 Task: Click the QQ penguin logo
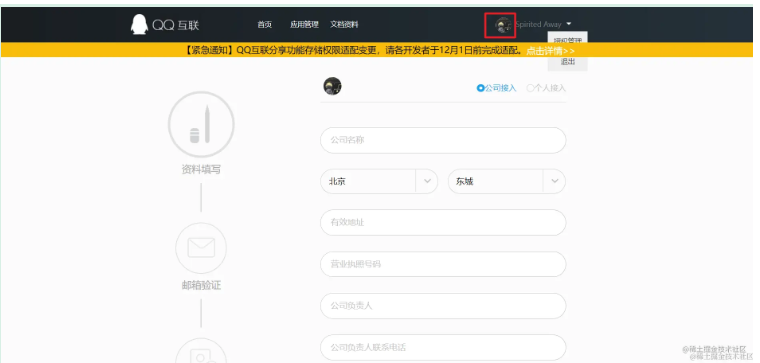pyautogui.click(x=139, y=24)
